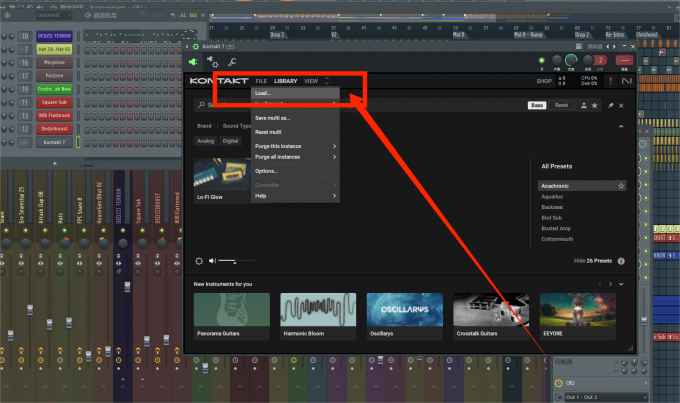Image resolution: width=680 pixels, height=403 pixels.
Task: Go to previous preset arrow in Kontakt title bar
Action: (x=608, y=46)
